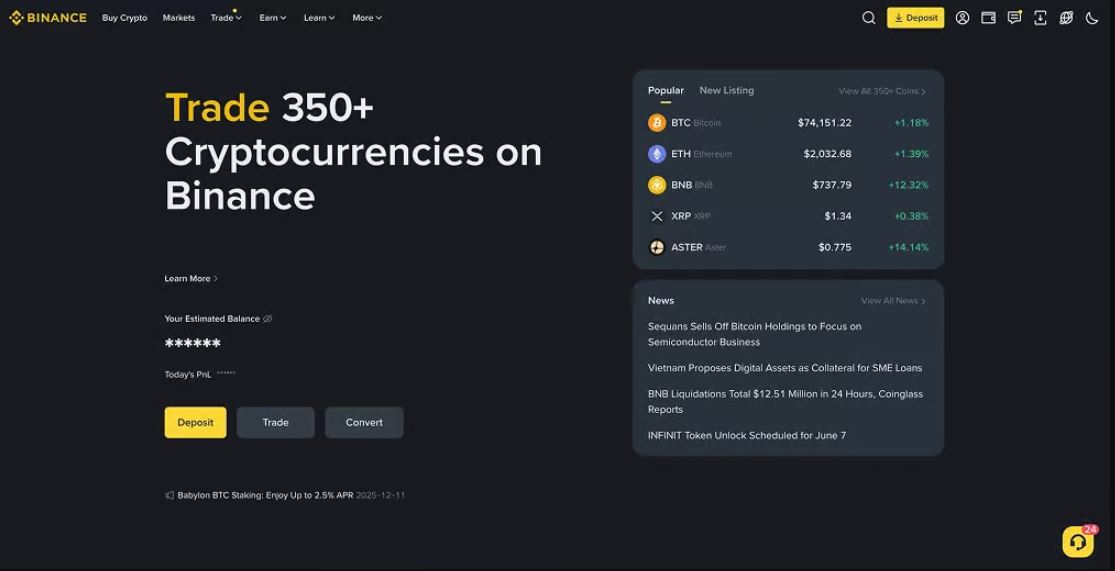Viewport: 1115px width, 571px height.
Task: Click ASTER price $0.775
Action: 835,247
